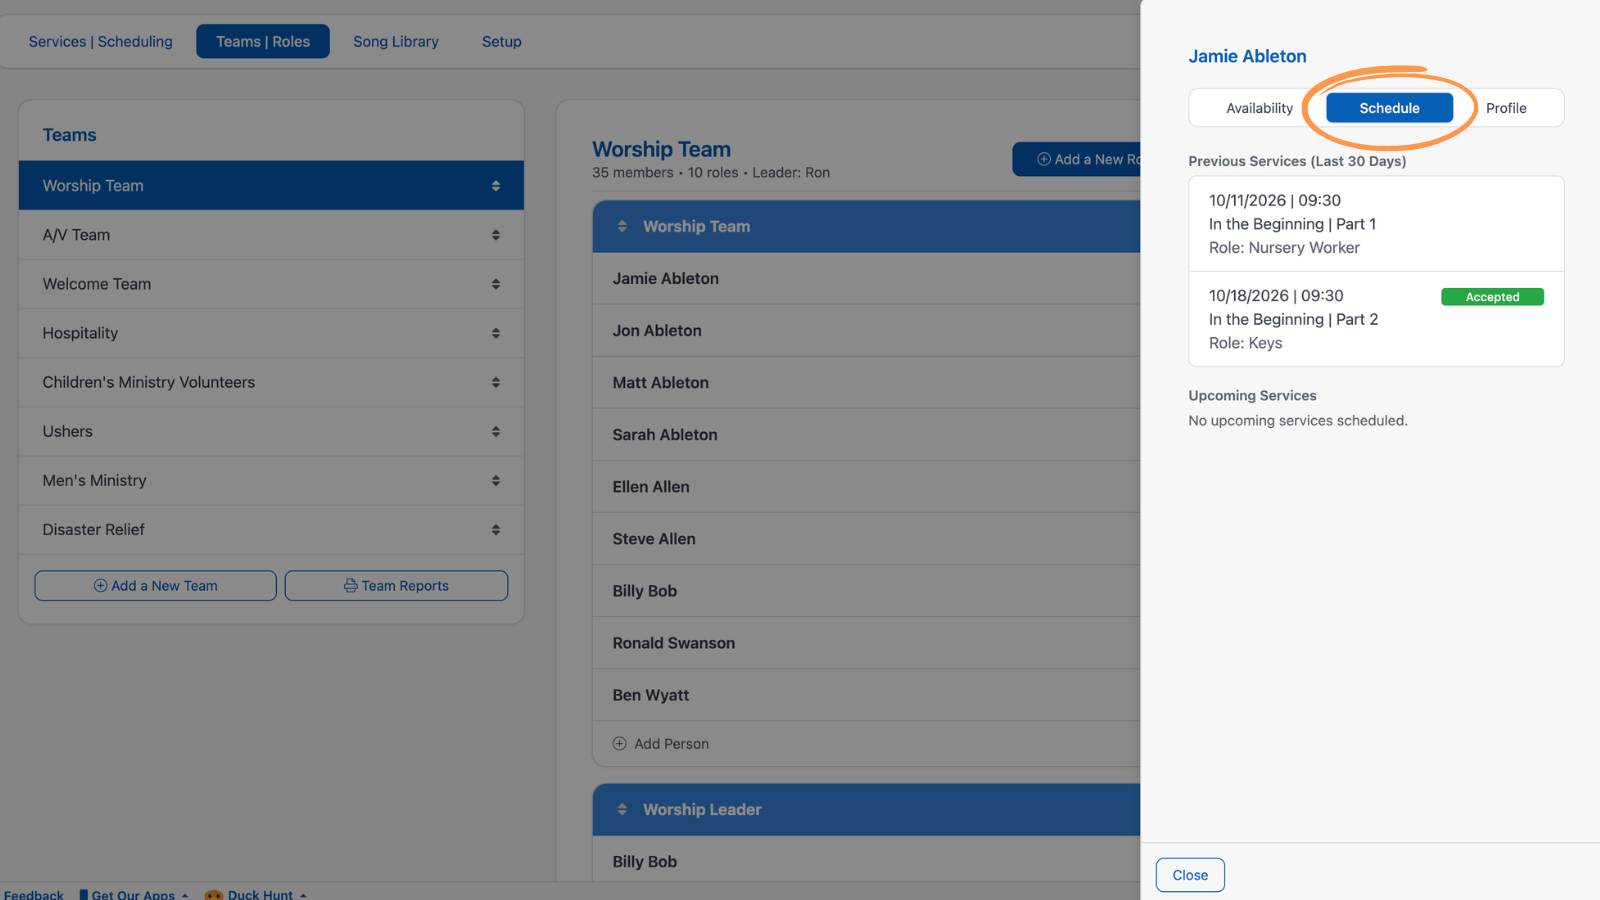Select the Disaster Relief team

[x=271, y=529]
